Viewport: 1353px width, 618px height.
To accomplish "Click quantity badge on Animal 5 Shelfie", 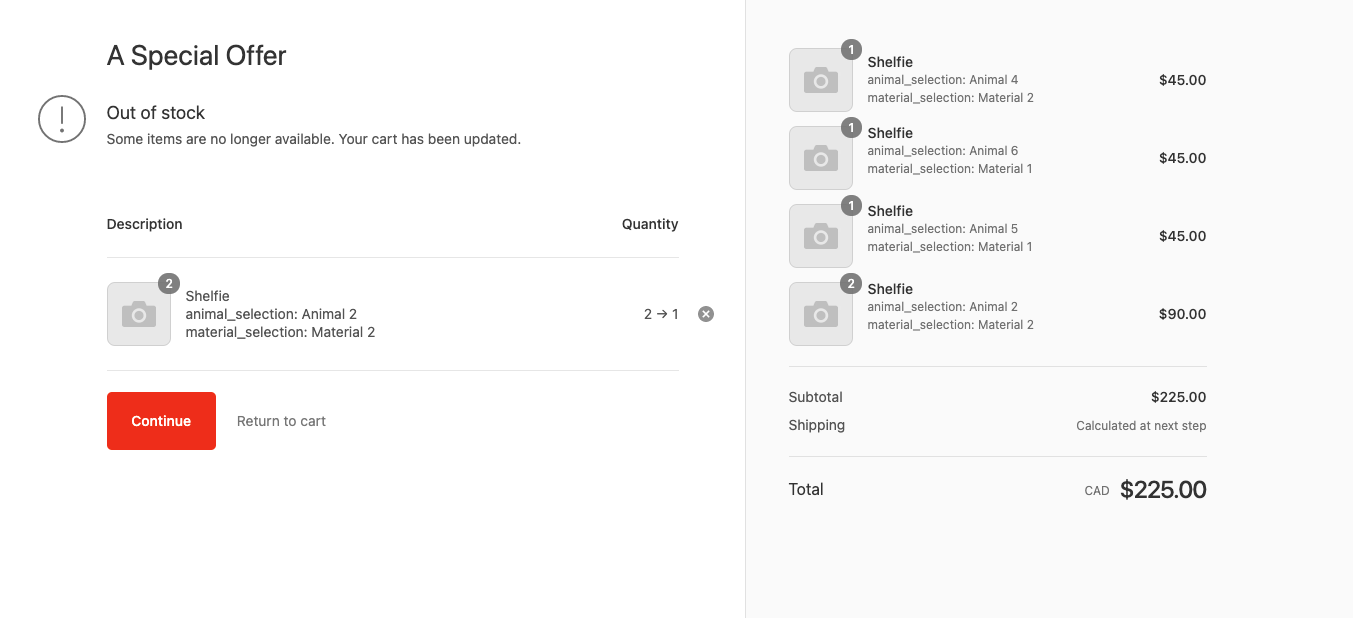I will pos(851,206).
